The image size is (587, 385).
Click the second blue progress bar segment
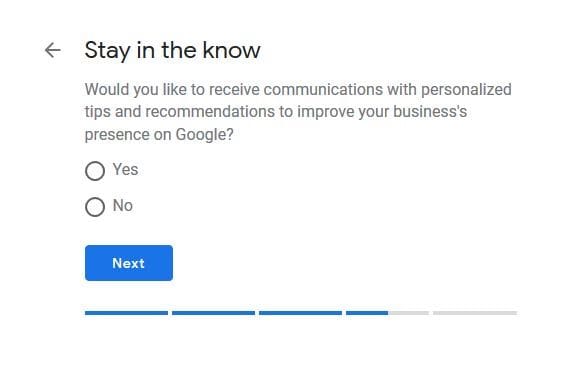pos(213,313)
